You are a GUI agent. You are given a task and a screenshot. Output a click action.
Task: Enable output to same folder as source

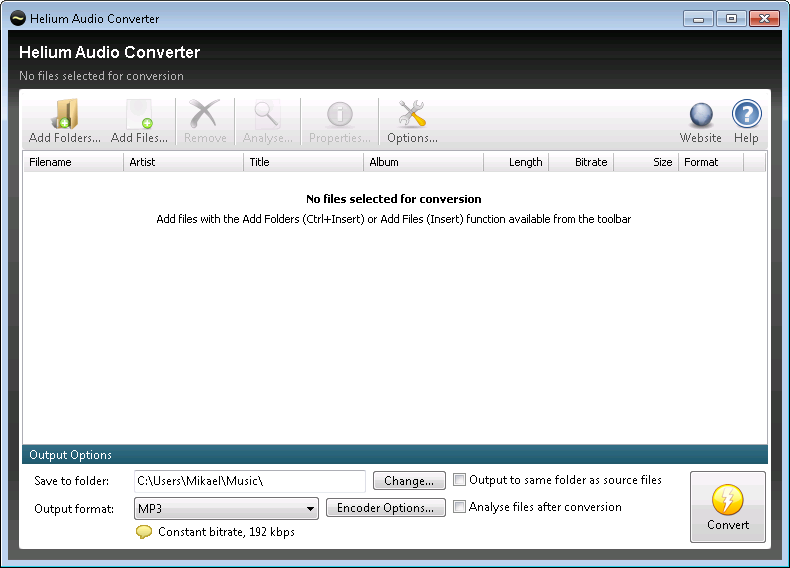coord(459,479)
